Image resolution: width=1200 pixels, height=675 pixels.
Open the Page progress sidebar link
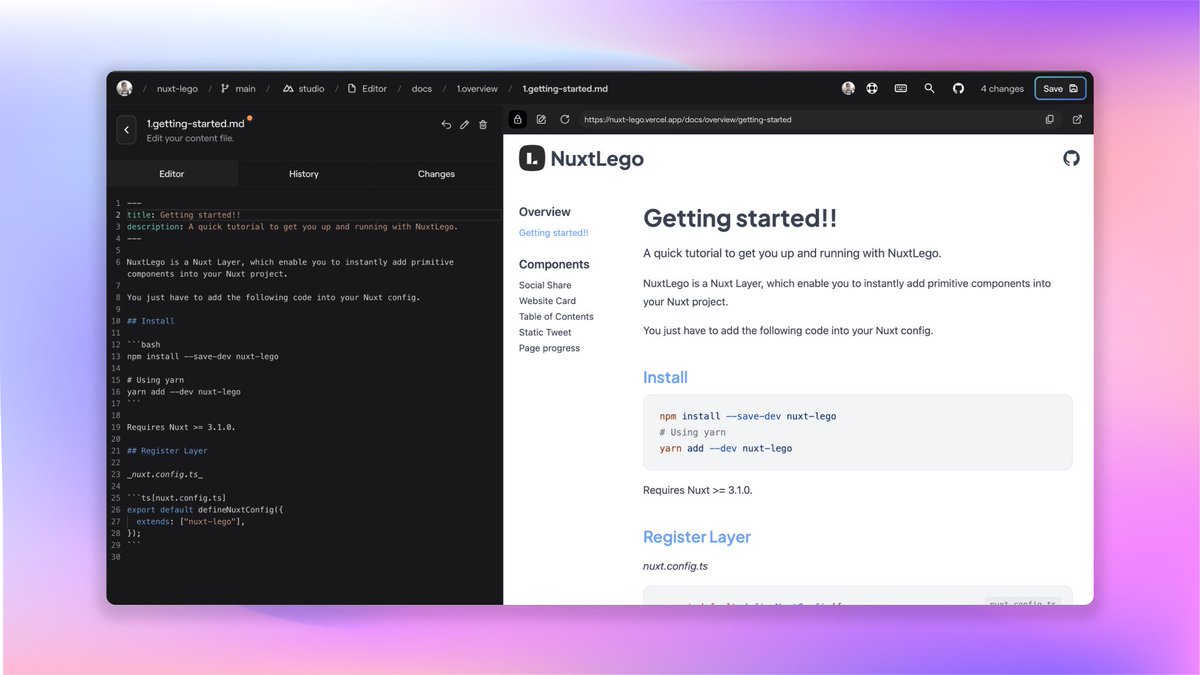point(549,348)
